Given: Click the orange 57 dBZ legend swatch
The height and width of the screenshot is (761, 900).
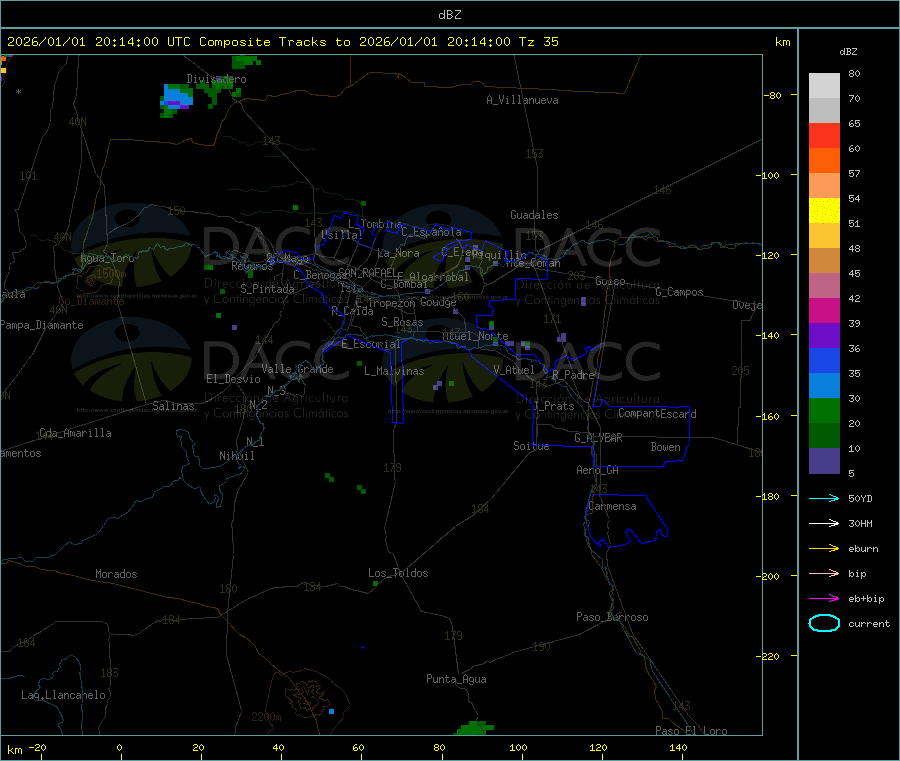Looking at the screenshot, I should pyautogui.click(x=824, y=160).
